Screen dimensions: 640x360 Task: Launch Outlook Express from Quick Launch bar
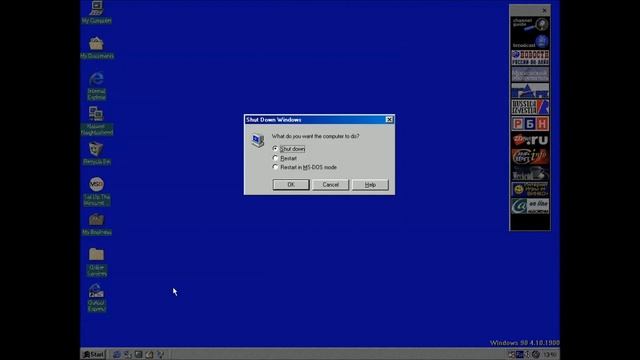(x=128, y=355)
